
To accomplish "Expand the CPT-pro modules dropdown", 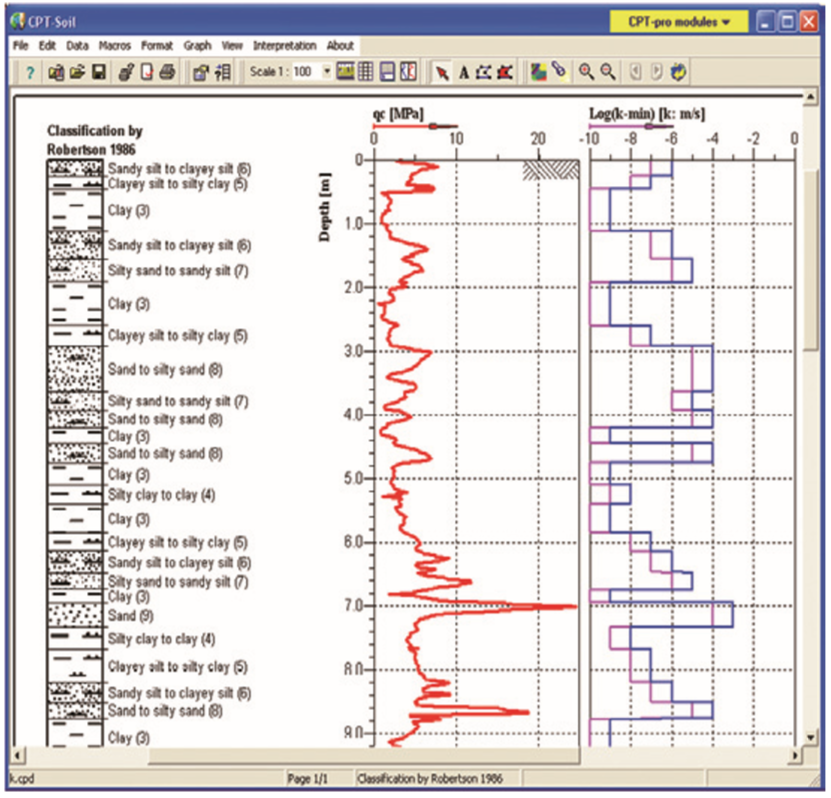I will 679,20.
